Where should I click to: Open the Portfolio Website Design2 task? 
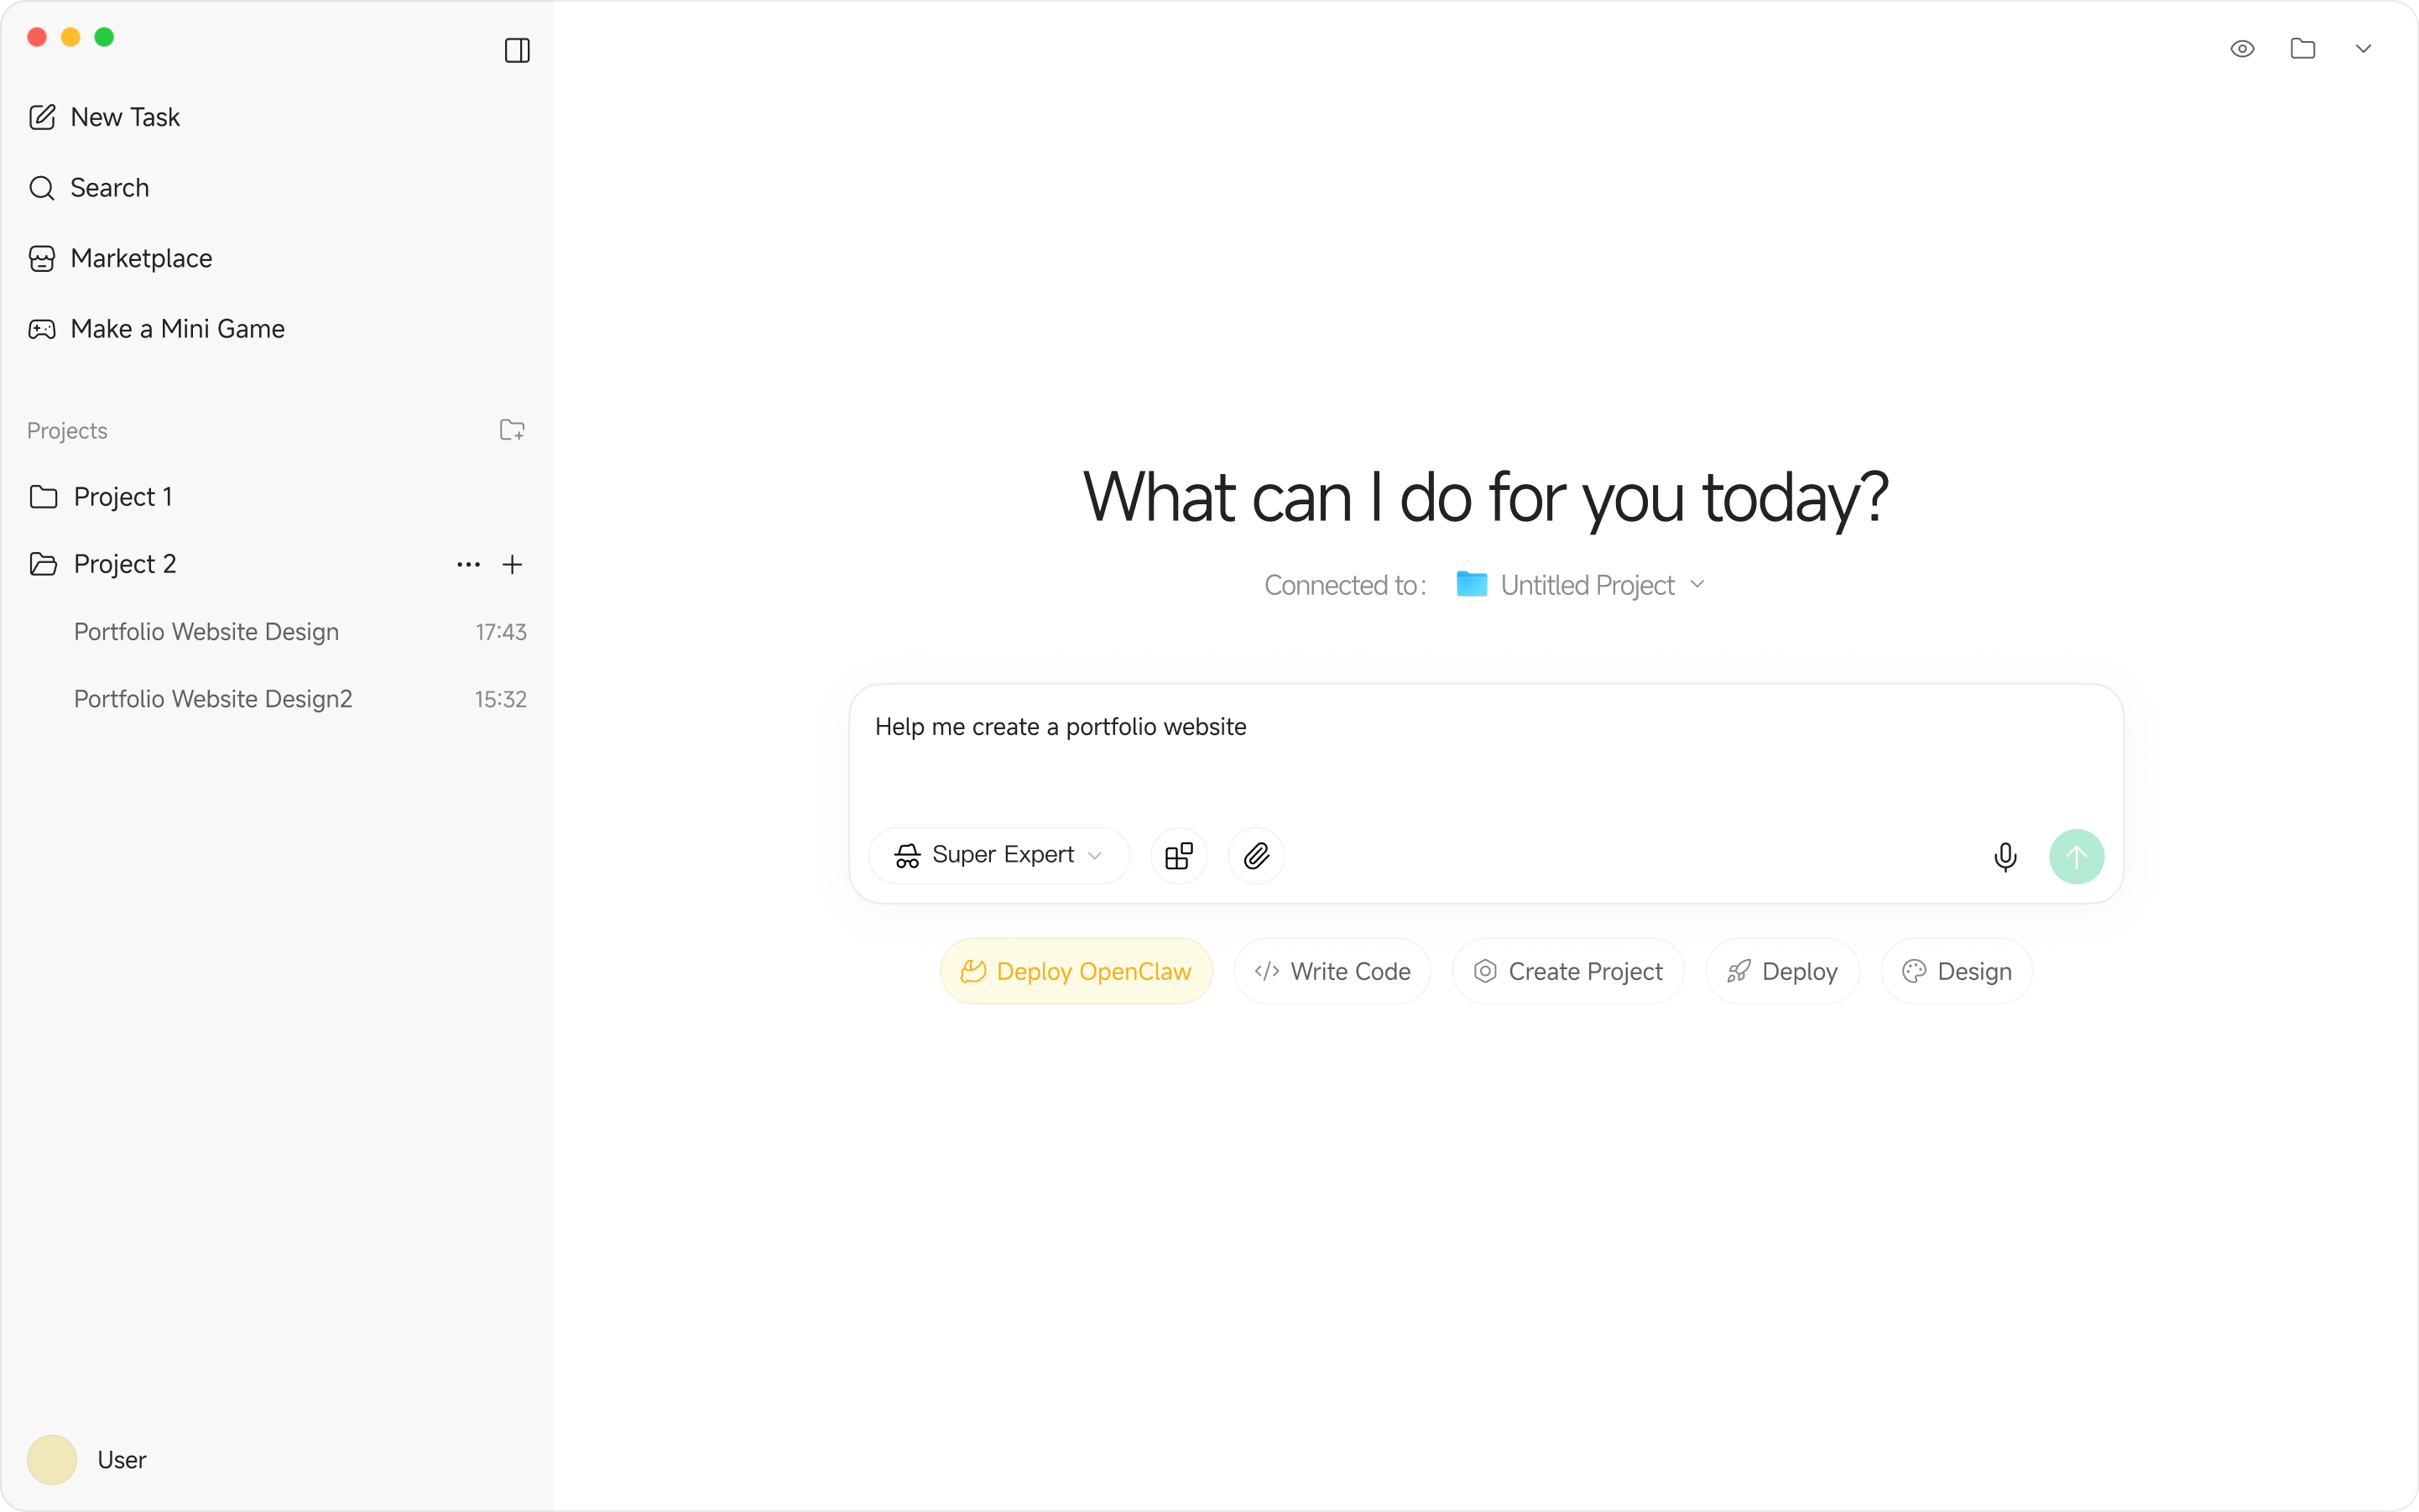[x=212, y=698]
